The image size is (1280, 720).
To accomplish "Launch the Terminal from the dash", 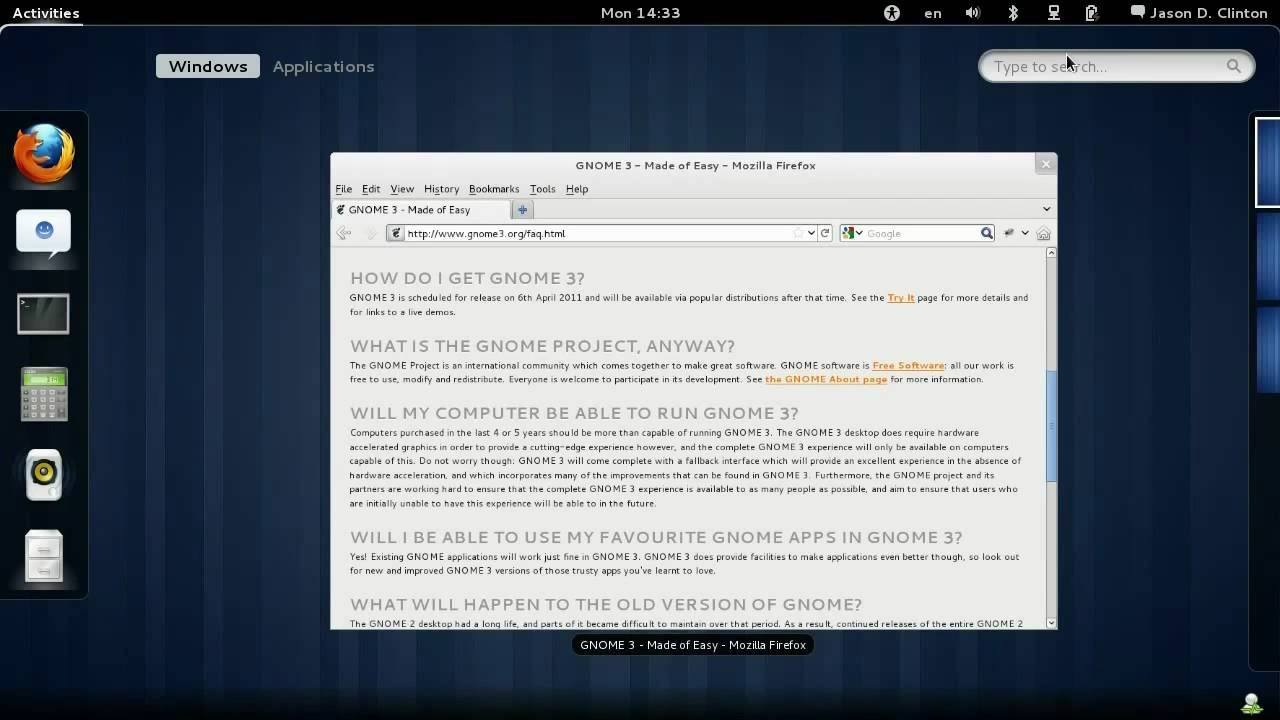I will pyautogui.click(x=42, y=312).
